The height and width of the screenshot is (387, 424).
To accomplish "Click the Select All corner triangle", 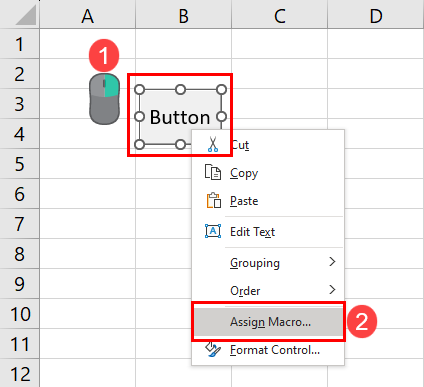I will tap(26, 14).
